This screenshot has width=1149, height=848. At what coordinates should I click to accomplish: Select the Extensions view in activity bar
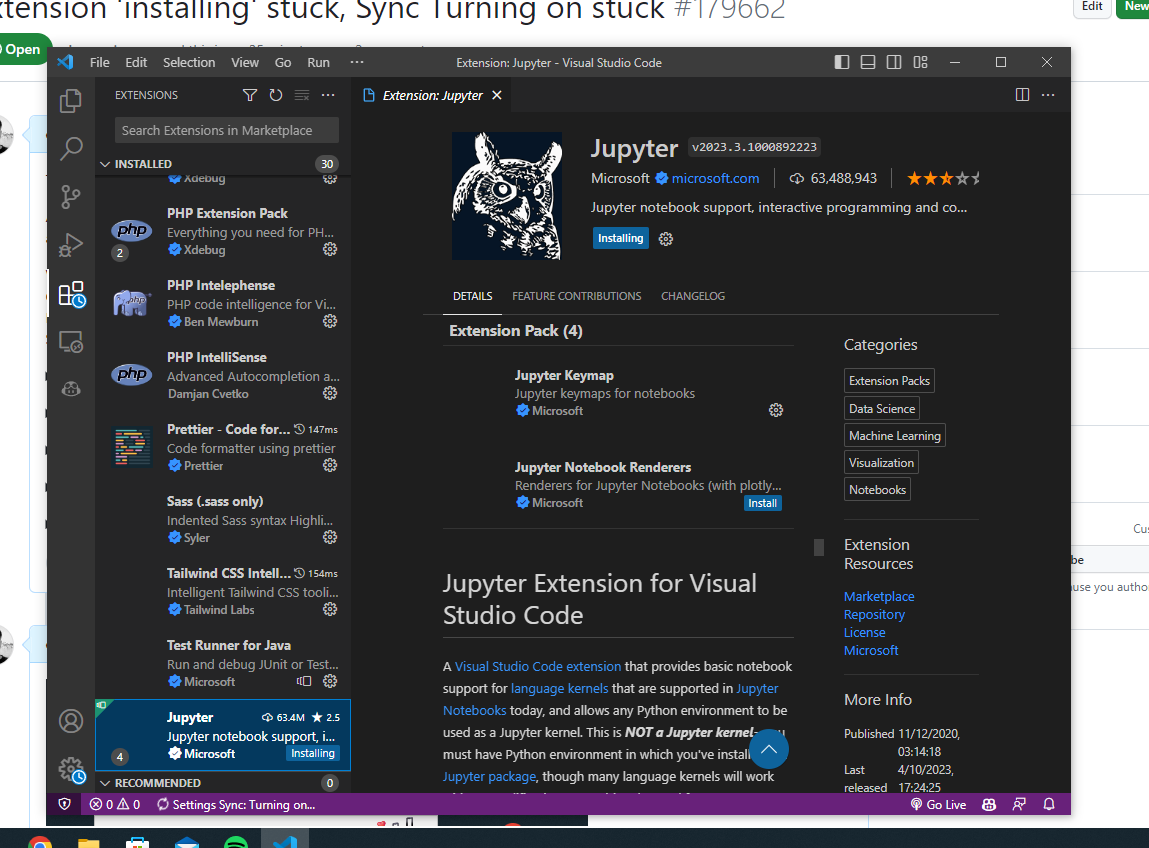tap(71, 293)
